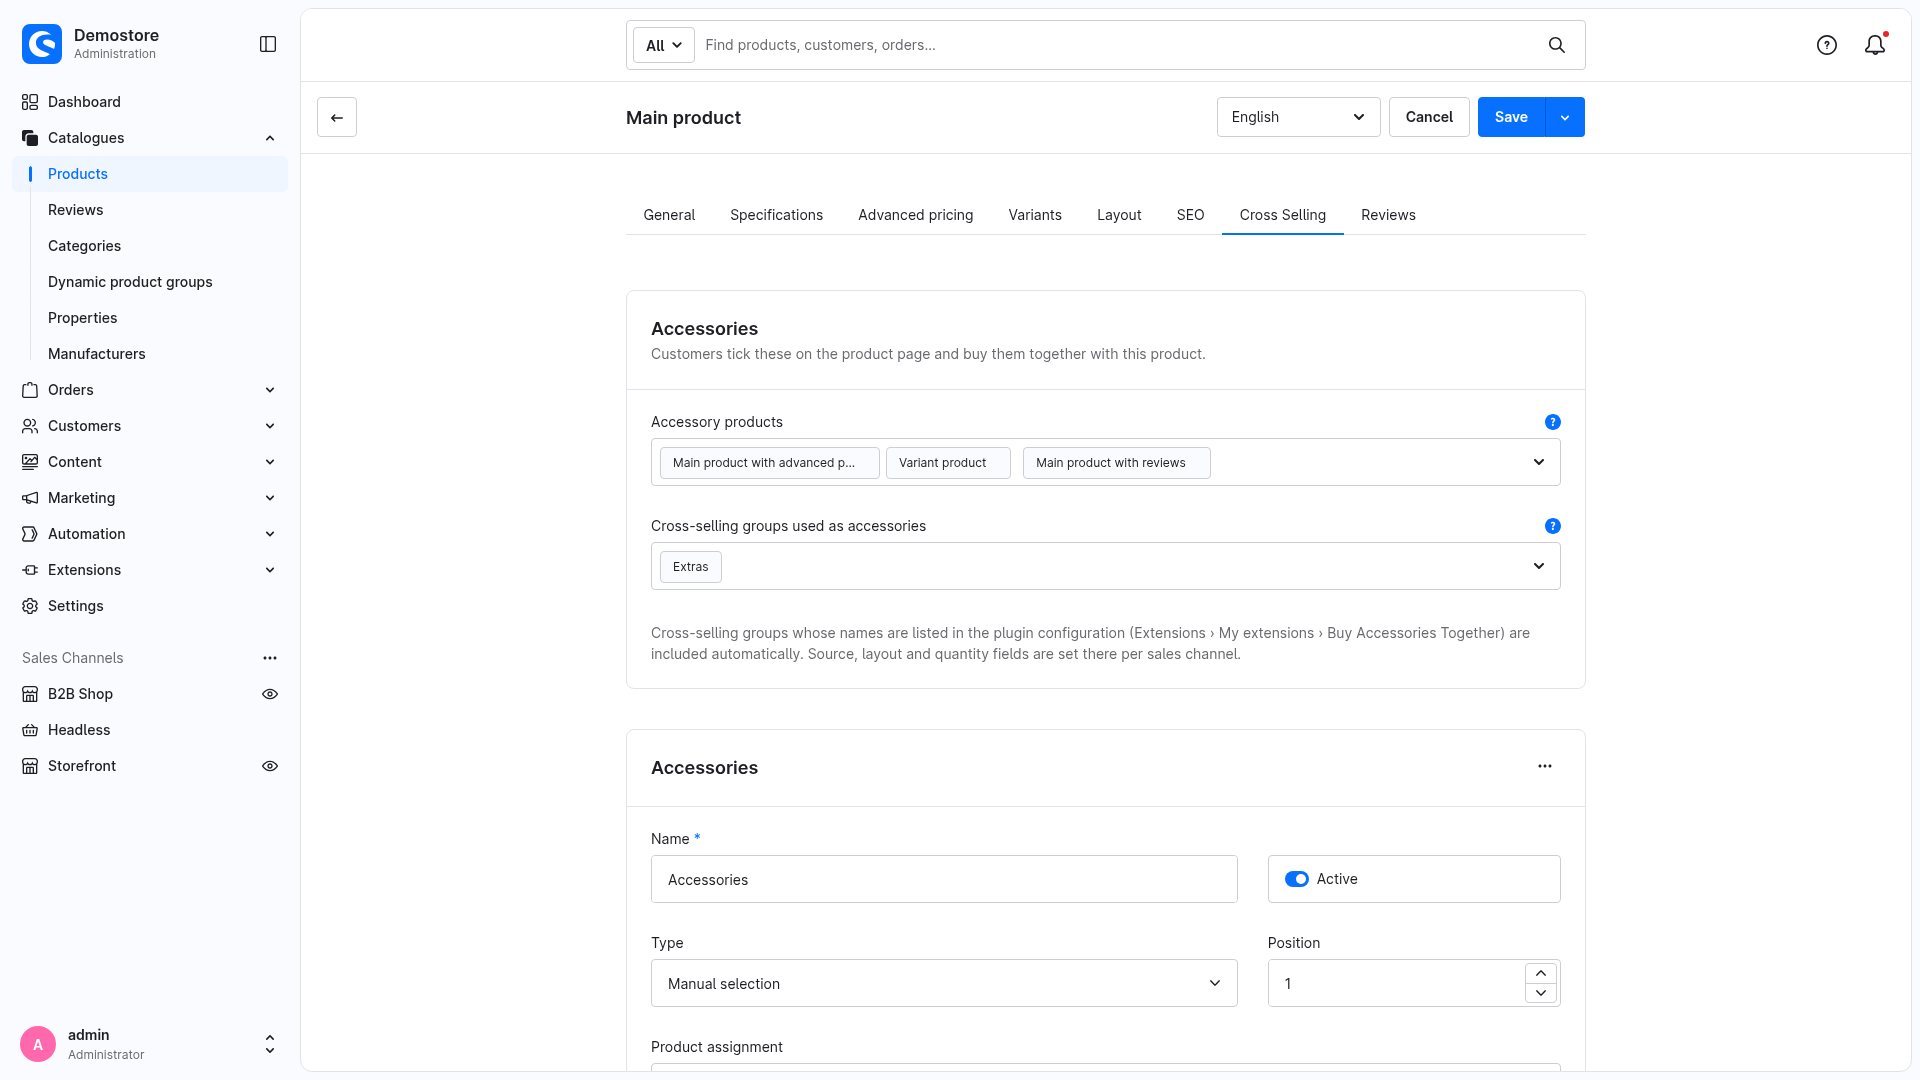The image size is (1920, 1080).
Task: Toggle the B2B Shop visibility eye
Action: point(270,694)
